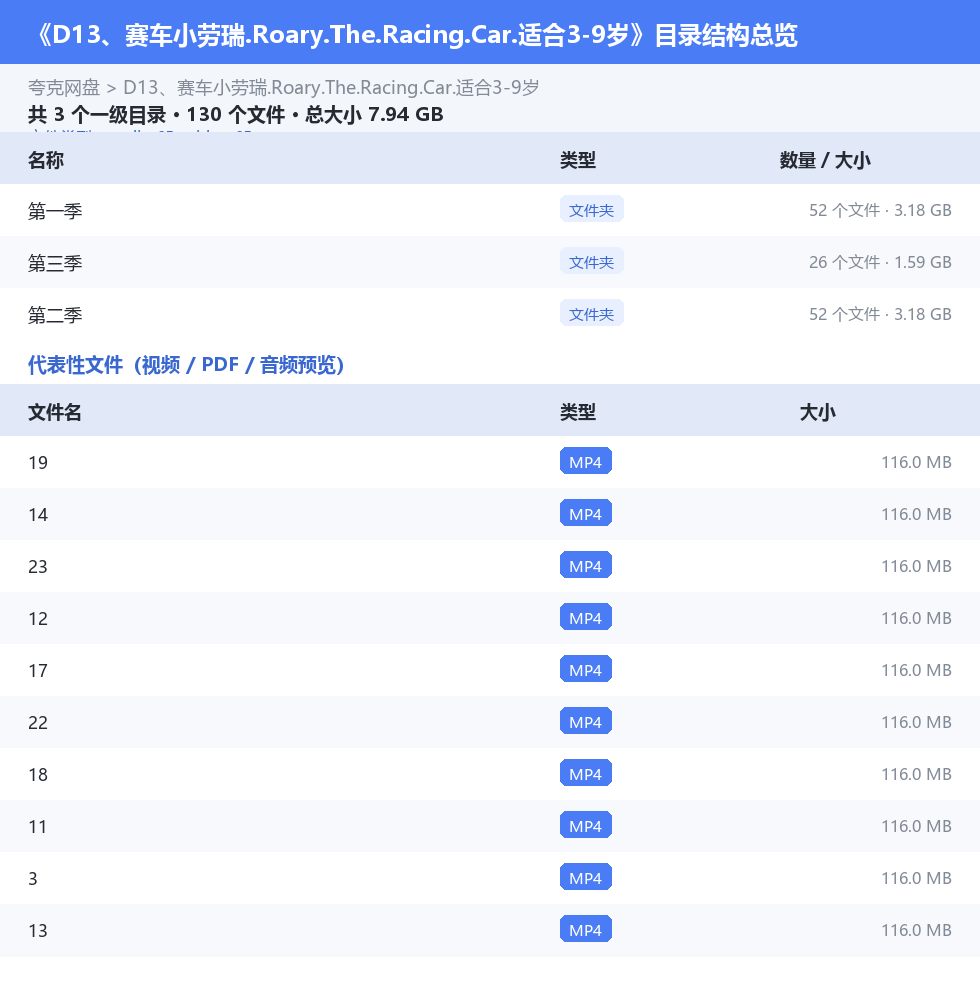Click '52 个文件 · 3.18 GB' in 第二季 row

click(x=880, y=314)
